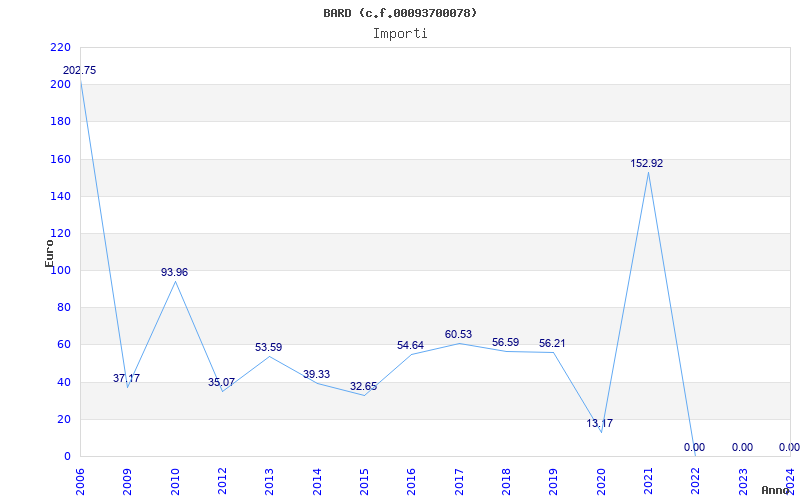The image size is (800, 500).
Task: Click the Anno x-axis title
Action: coord(775,490)
